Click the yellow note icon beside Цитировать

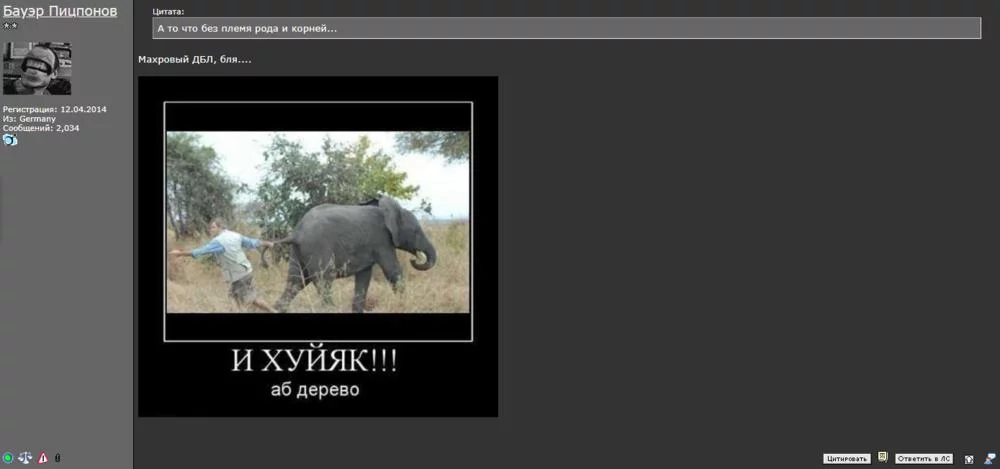click(x=883, y=457)
